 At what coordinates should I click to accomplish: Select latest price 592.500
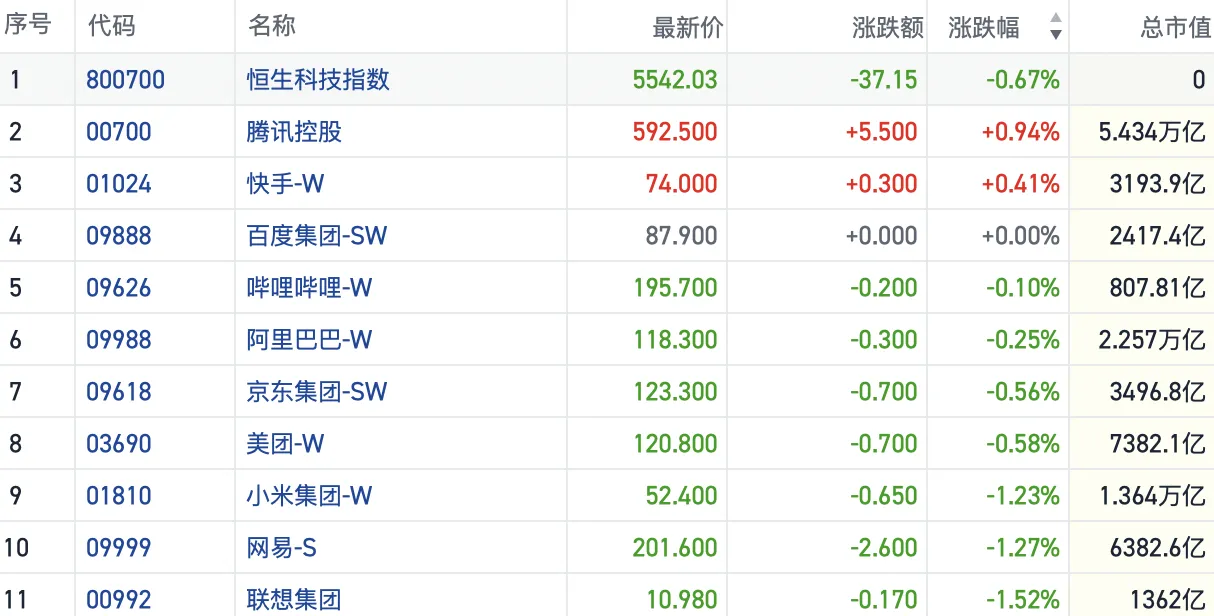[675, 132]
